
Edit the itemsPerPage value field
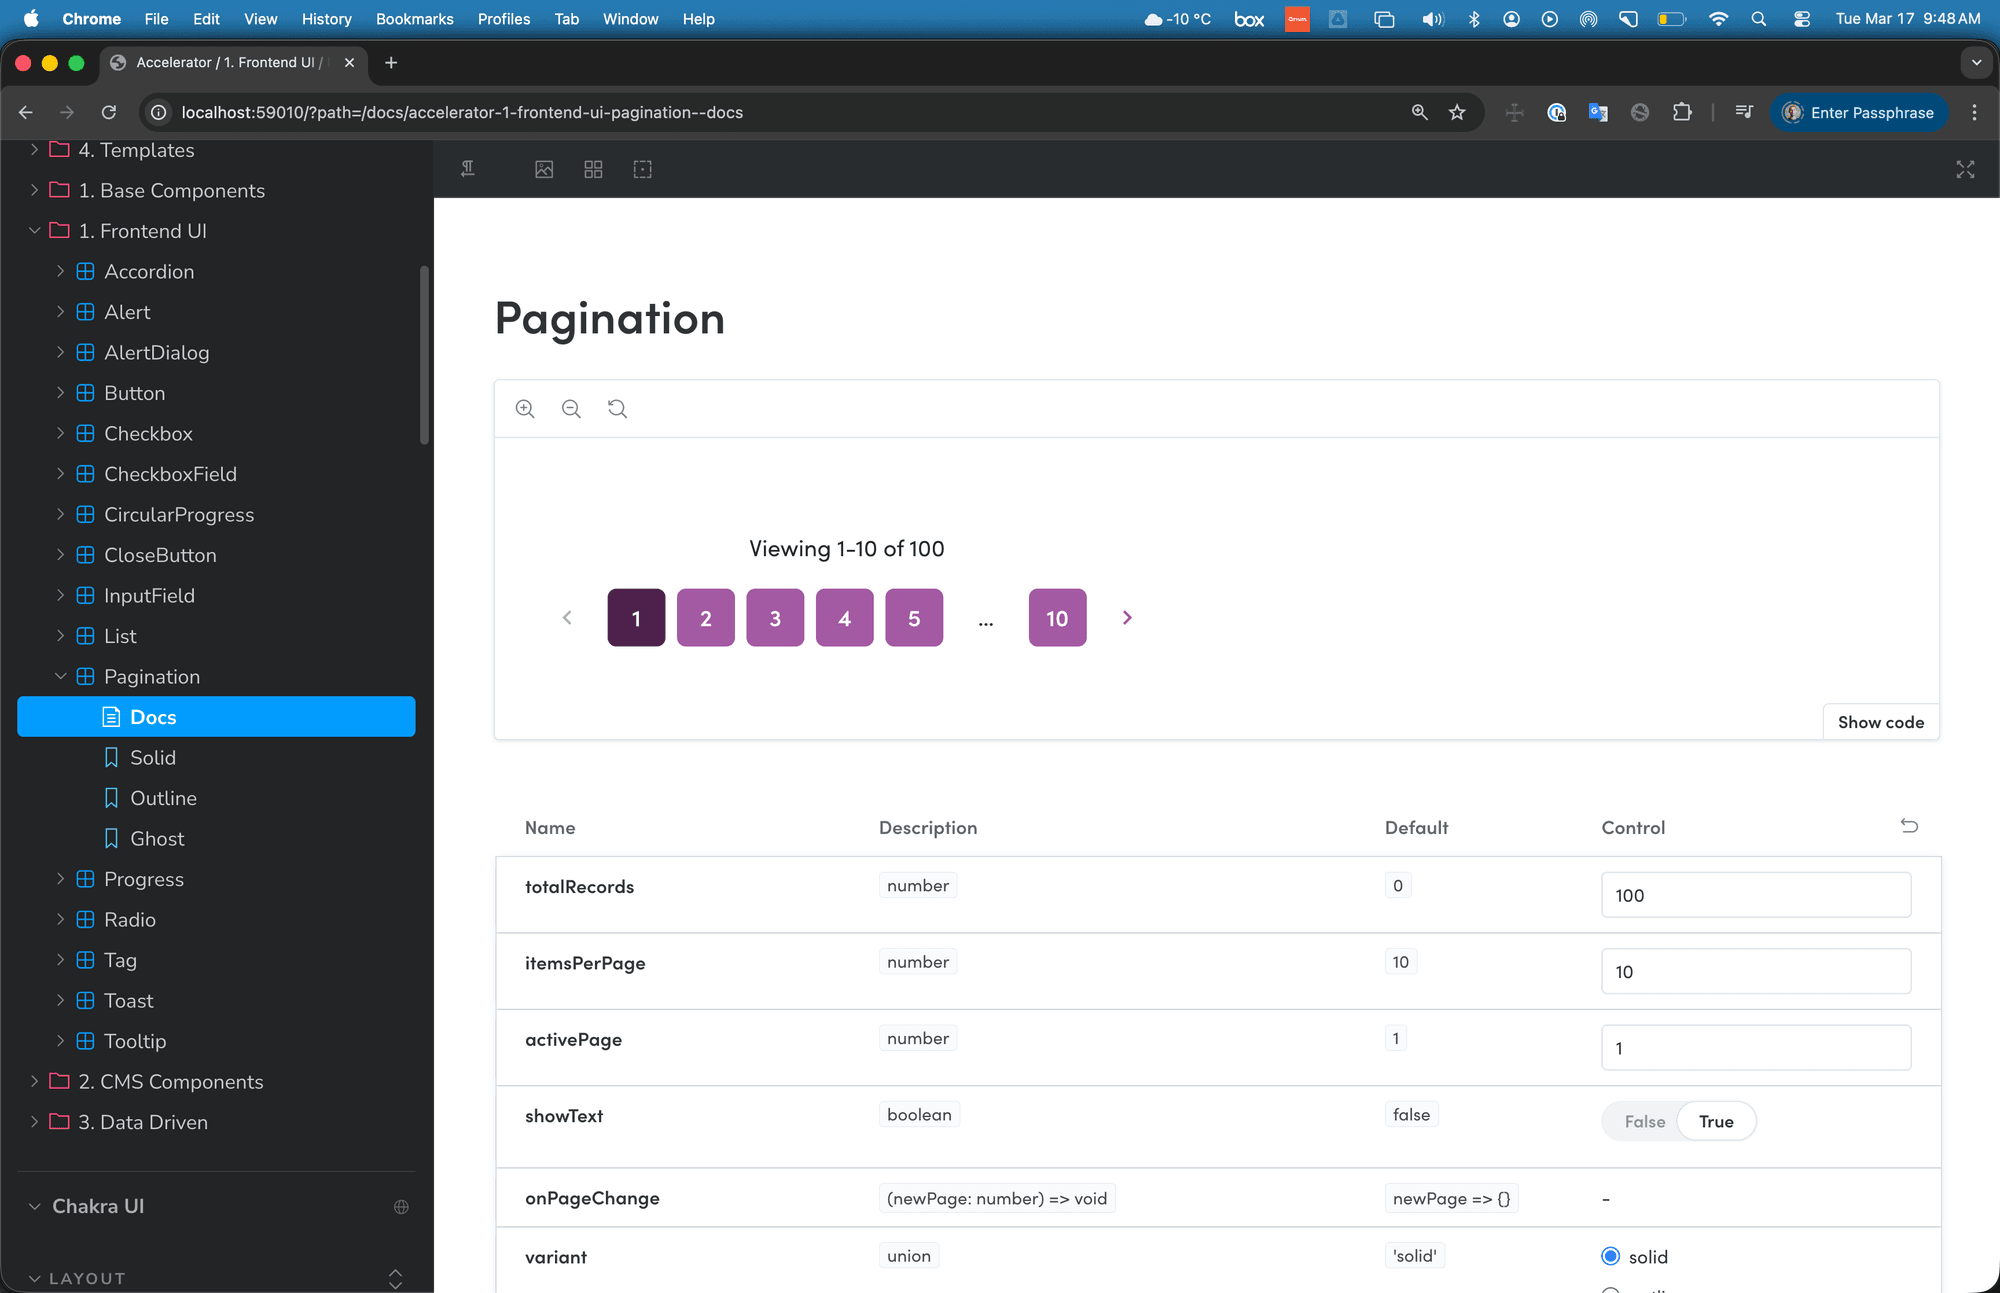[x=1756, y=971]
